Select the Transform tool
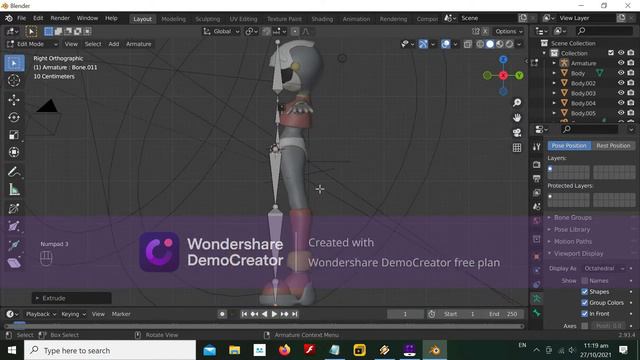Image resolution: width=640 pixels, height=360 pixels. [14, 152]
